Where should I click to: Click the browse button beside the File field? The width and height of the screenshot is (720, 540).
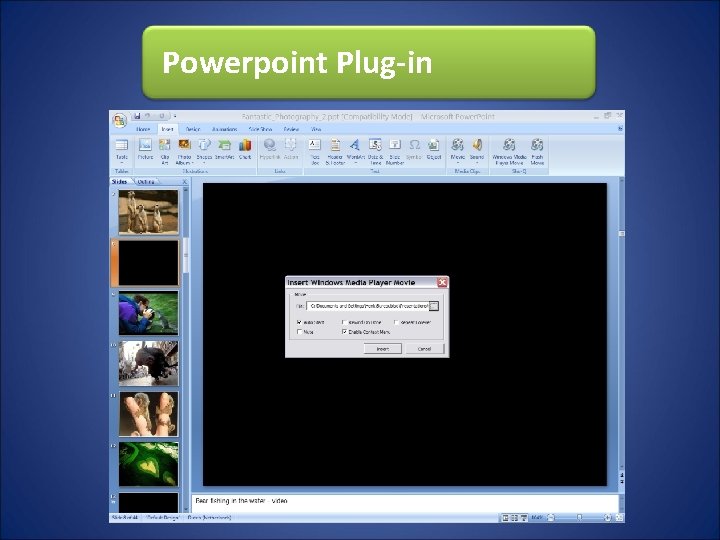434,306
